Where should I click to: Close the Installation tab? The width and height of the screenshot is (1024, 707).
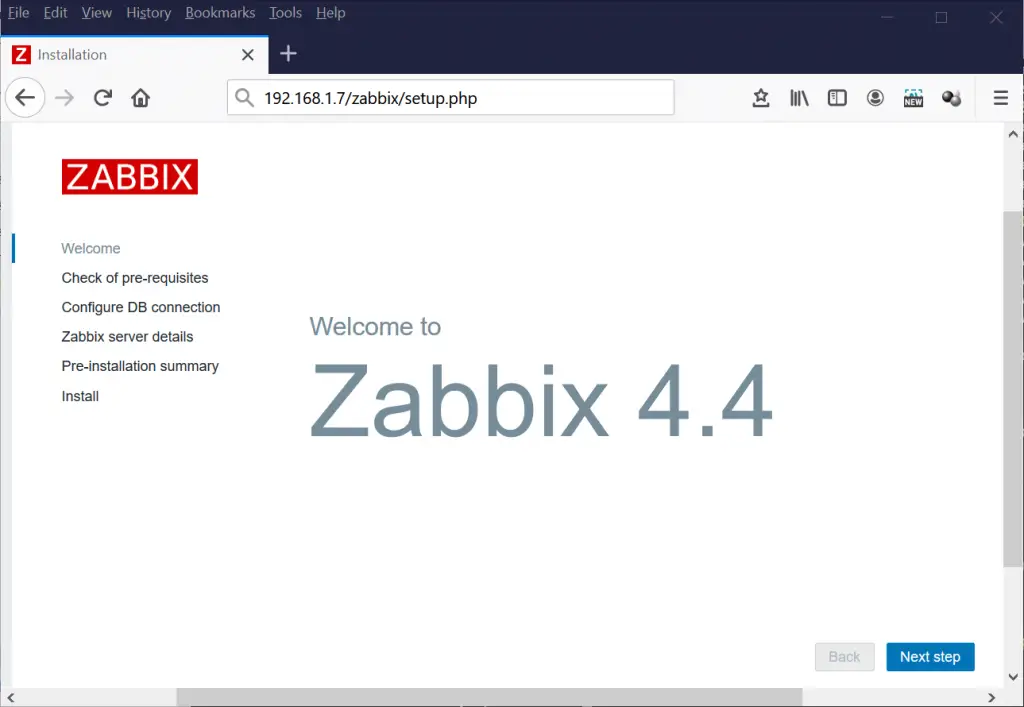pyautogui.click(x=248, y=55)
